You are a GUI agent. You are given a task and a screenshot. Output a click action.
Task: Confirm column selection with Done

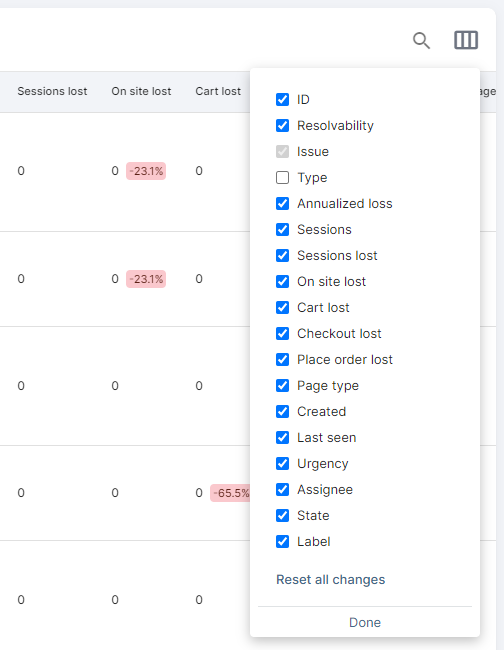(365, 622)
